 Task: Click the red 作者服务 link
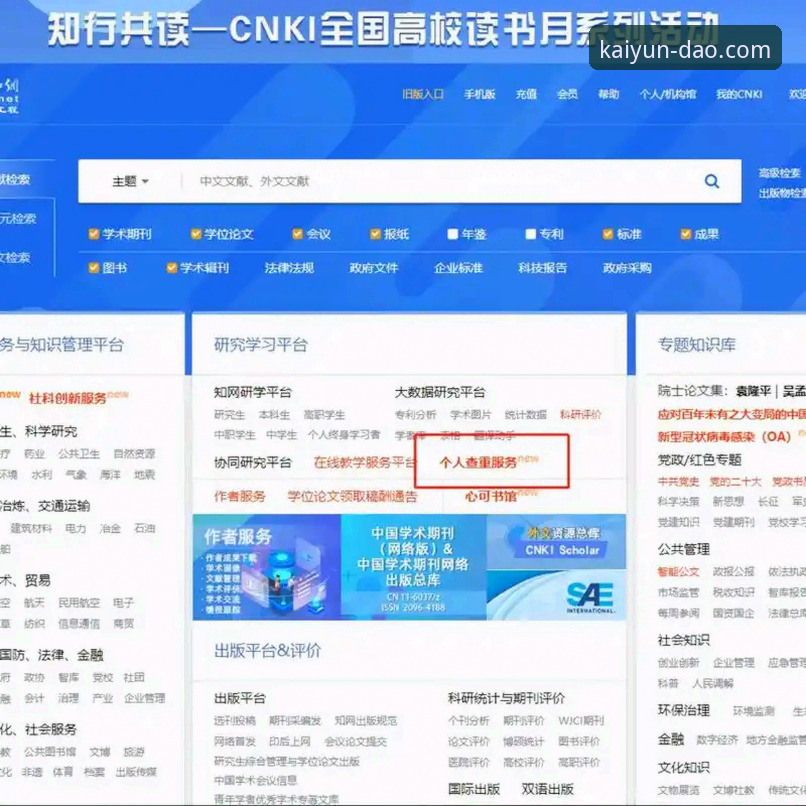(x=240, y=496)
